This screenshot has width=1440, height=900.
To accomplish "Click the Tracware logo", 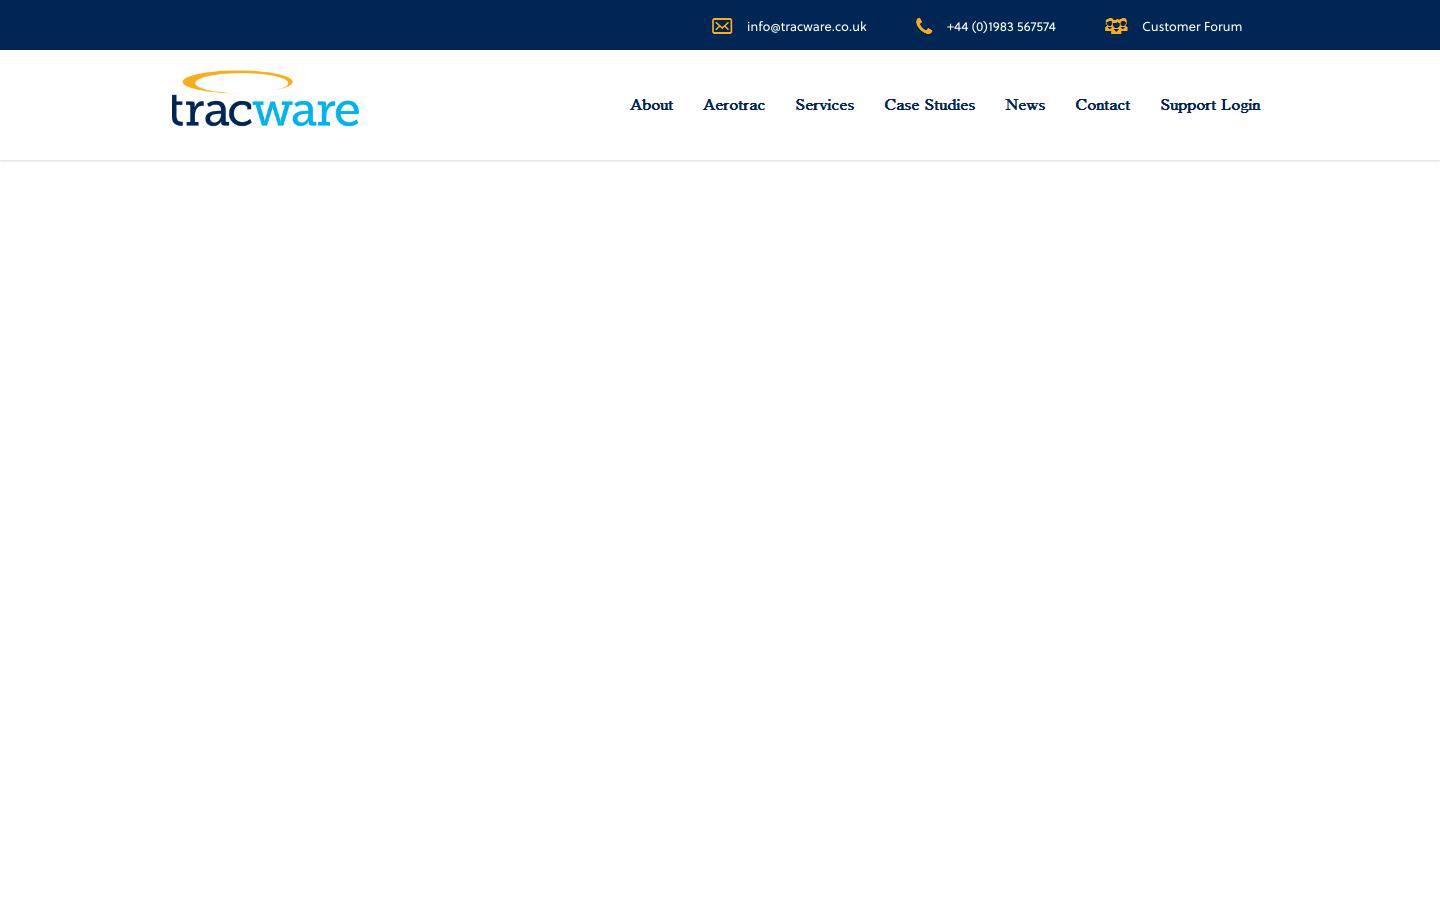I will (265, 98).
